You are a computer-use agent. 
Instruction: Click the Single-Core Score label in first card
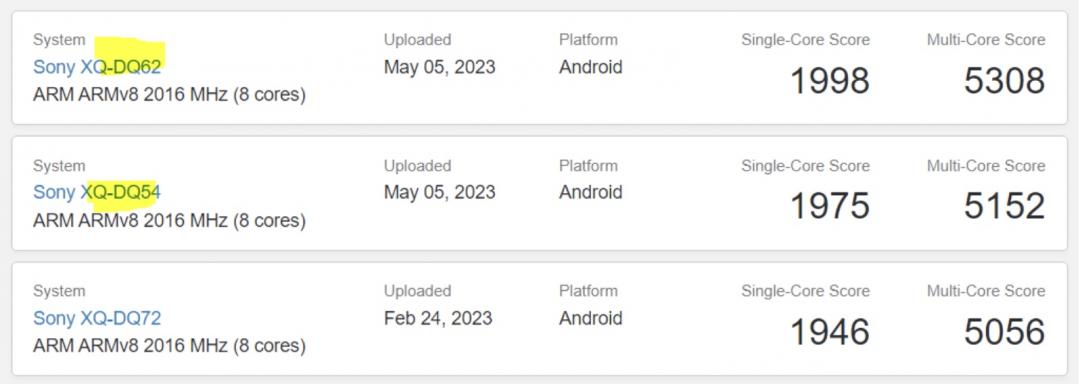coord(805,40)
